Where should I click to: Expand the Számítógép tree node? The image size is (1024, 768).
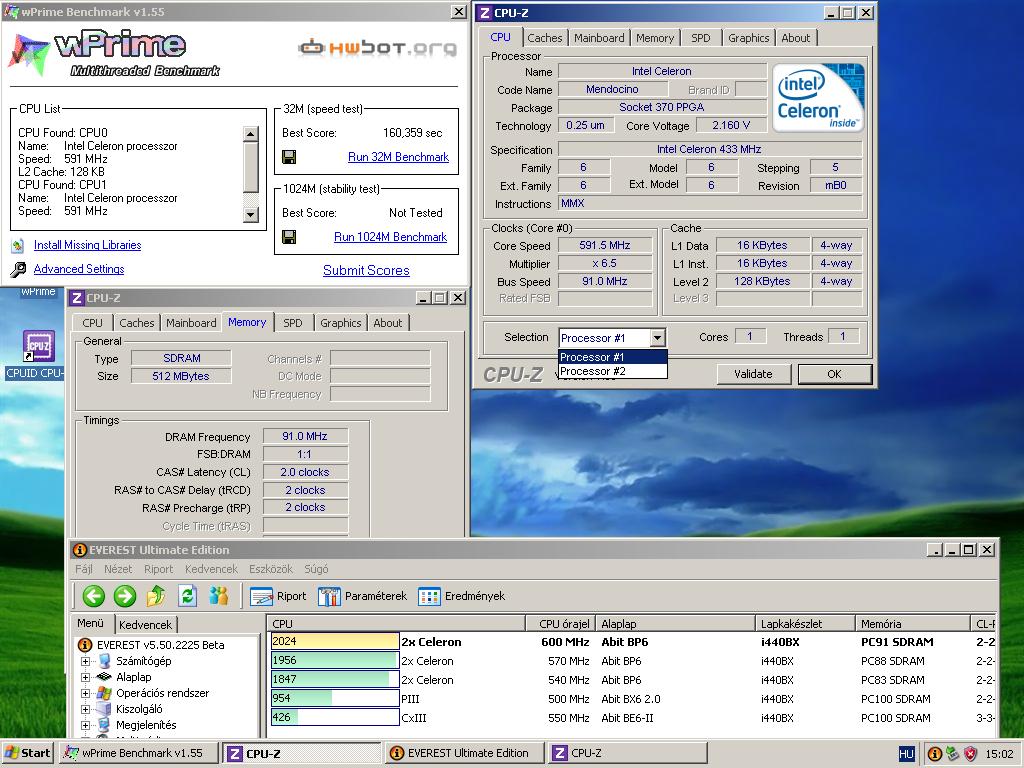click(x=85, y=661)
